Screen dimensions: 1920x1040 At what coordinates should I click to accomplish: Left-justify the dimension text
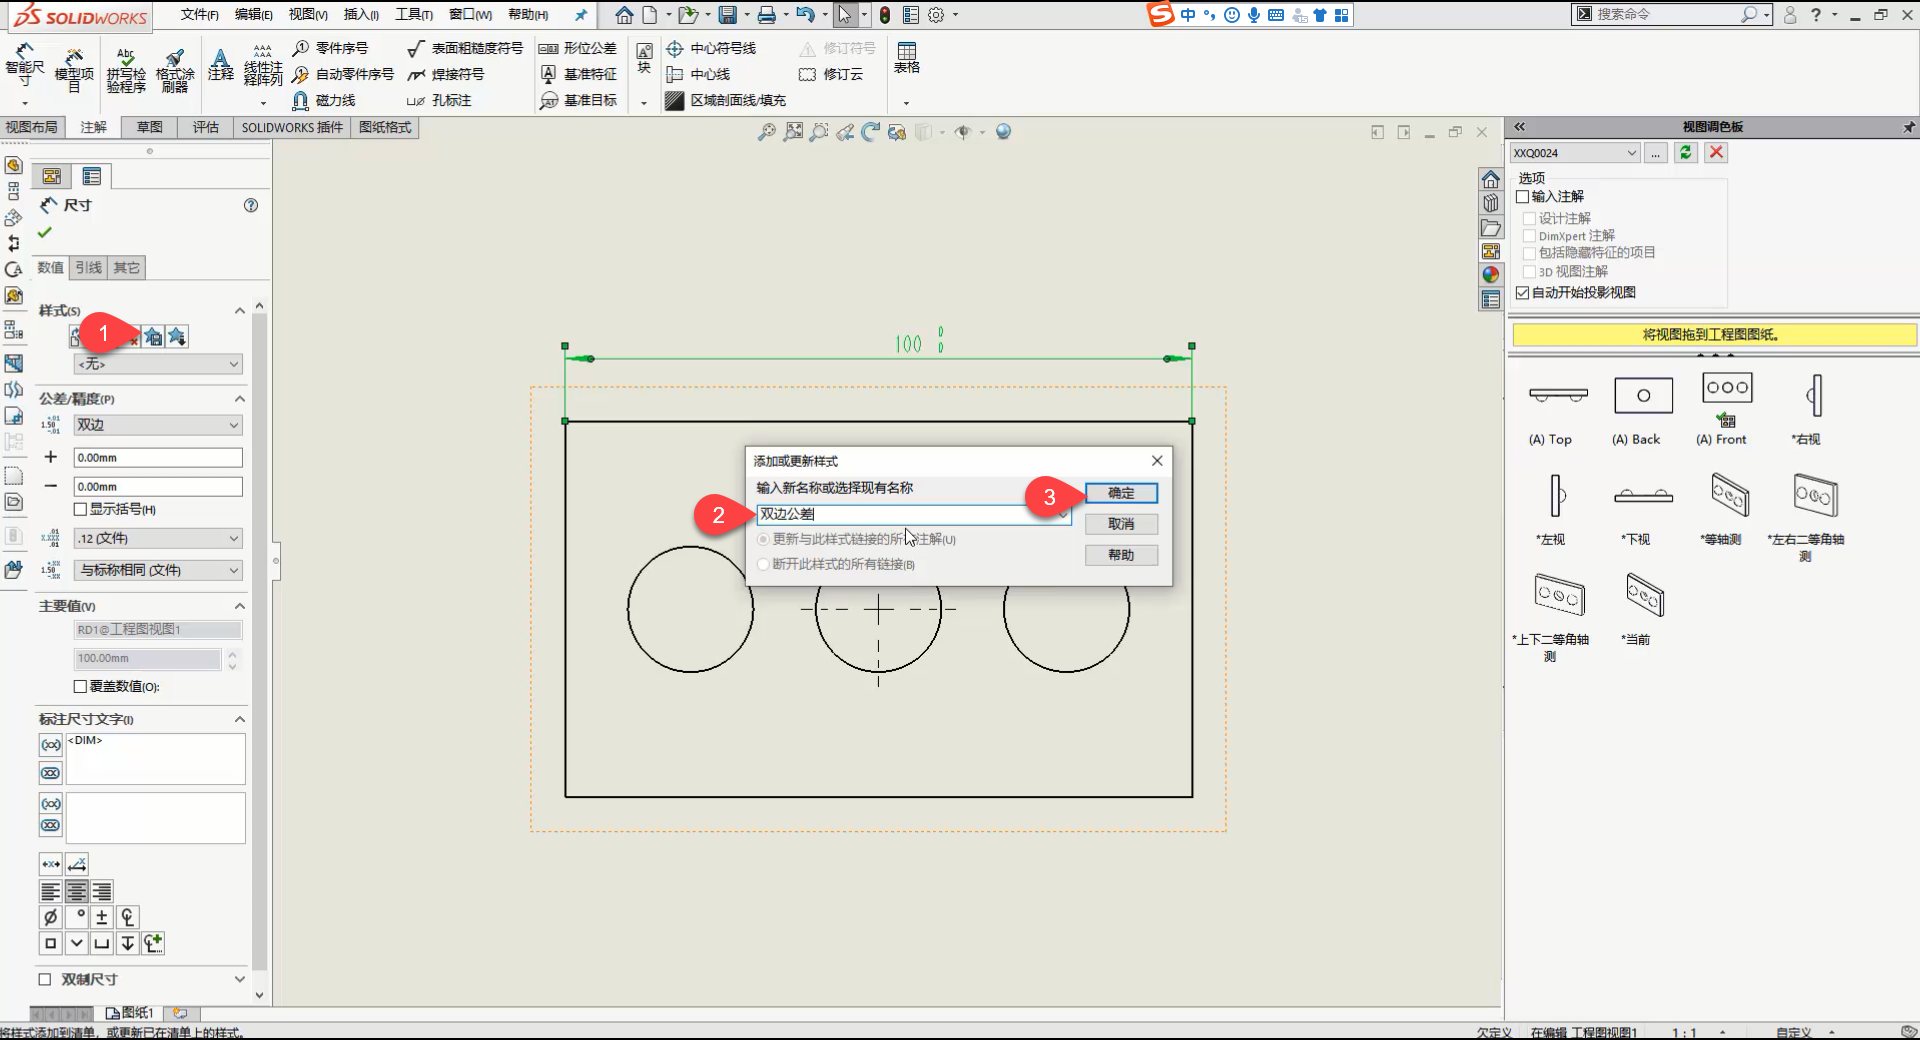tap(51, 891)
